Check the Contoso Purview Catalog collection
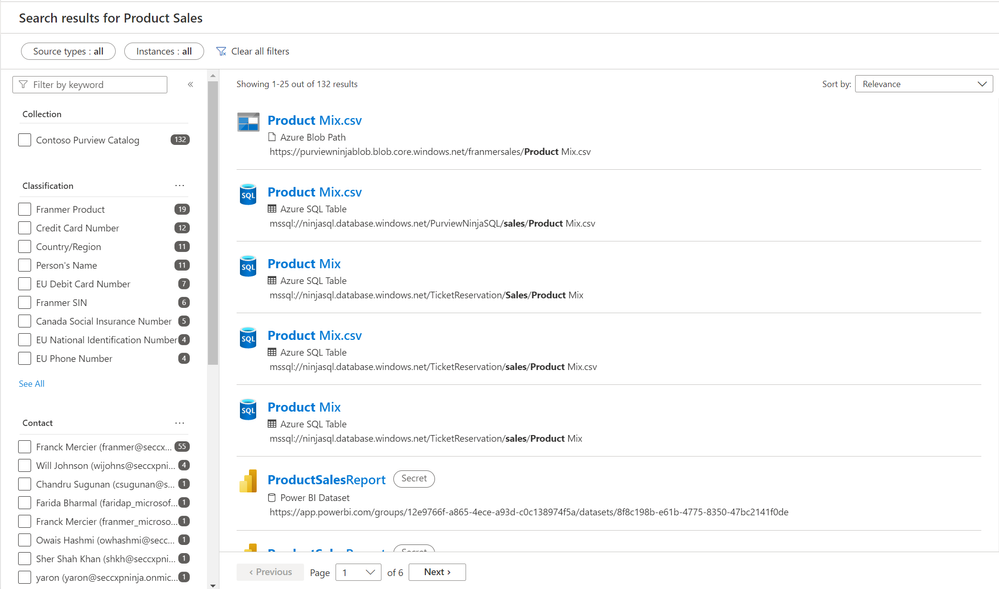This screenshot has height=589, width=999. pos(25,140)
